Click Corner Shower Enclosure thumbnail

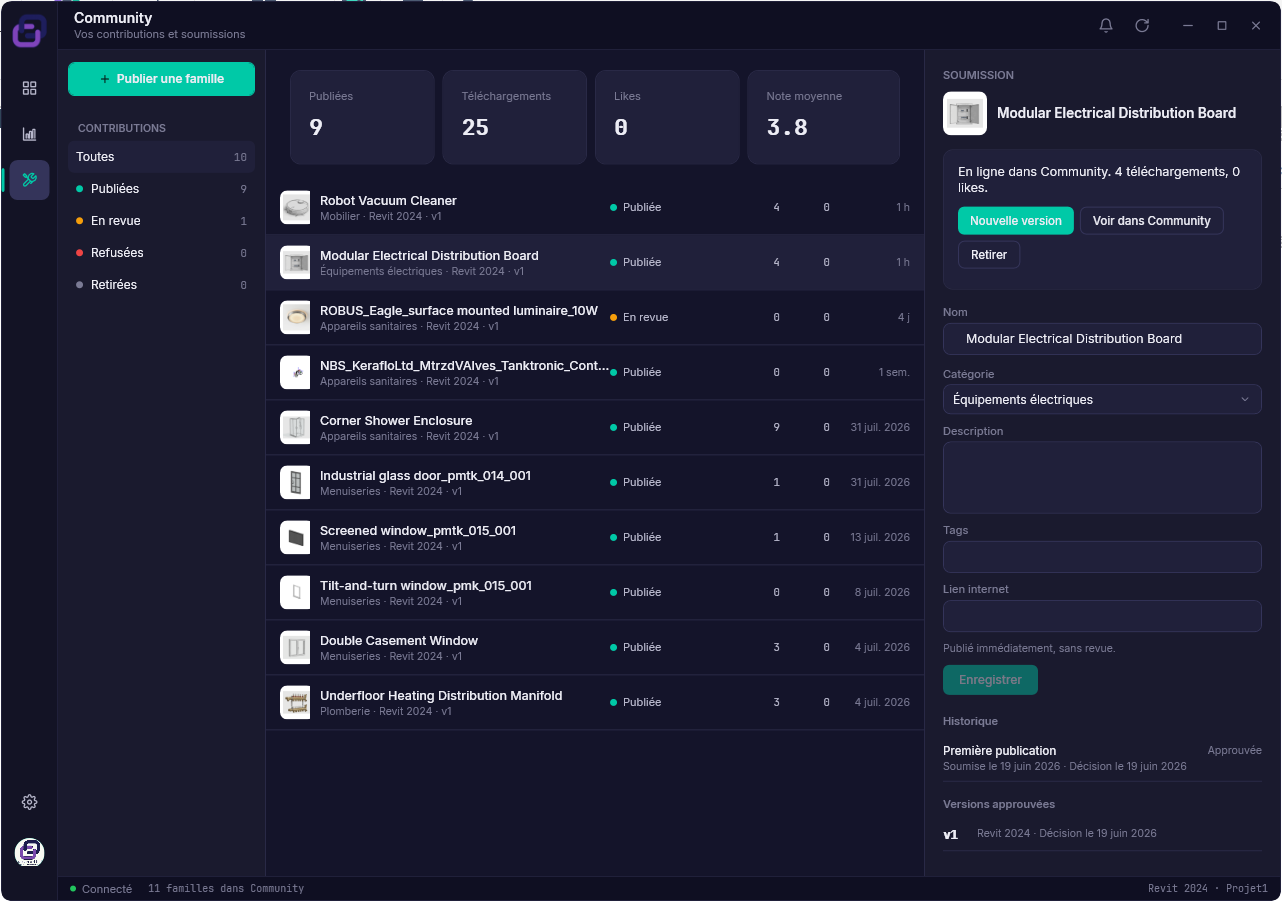(x=295, y=427)
